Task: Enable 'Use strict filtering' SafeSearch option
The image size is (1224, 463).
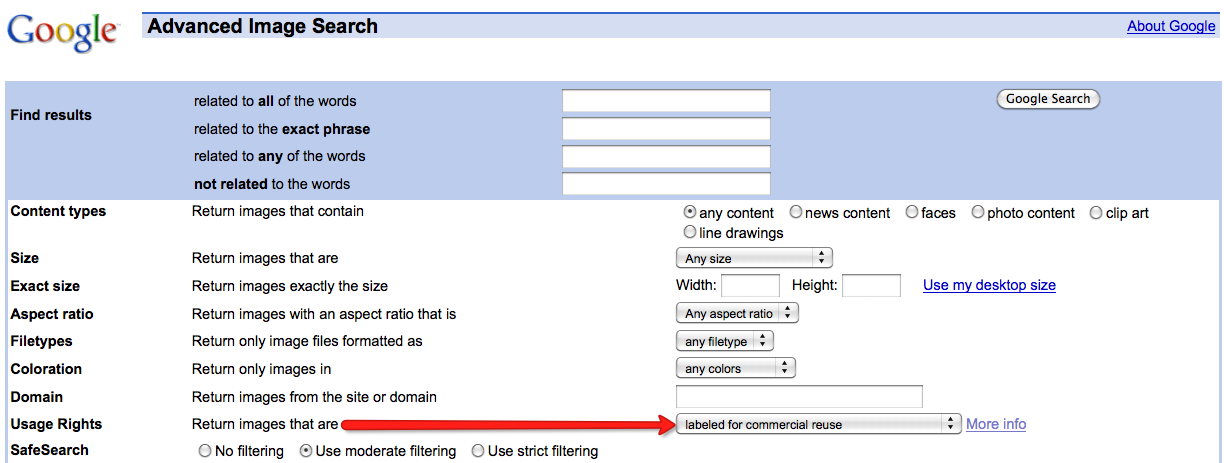Action: (x=478, y=451)
